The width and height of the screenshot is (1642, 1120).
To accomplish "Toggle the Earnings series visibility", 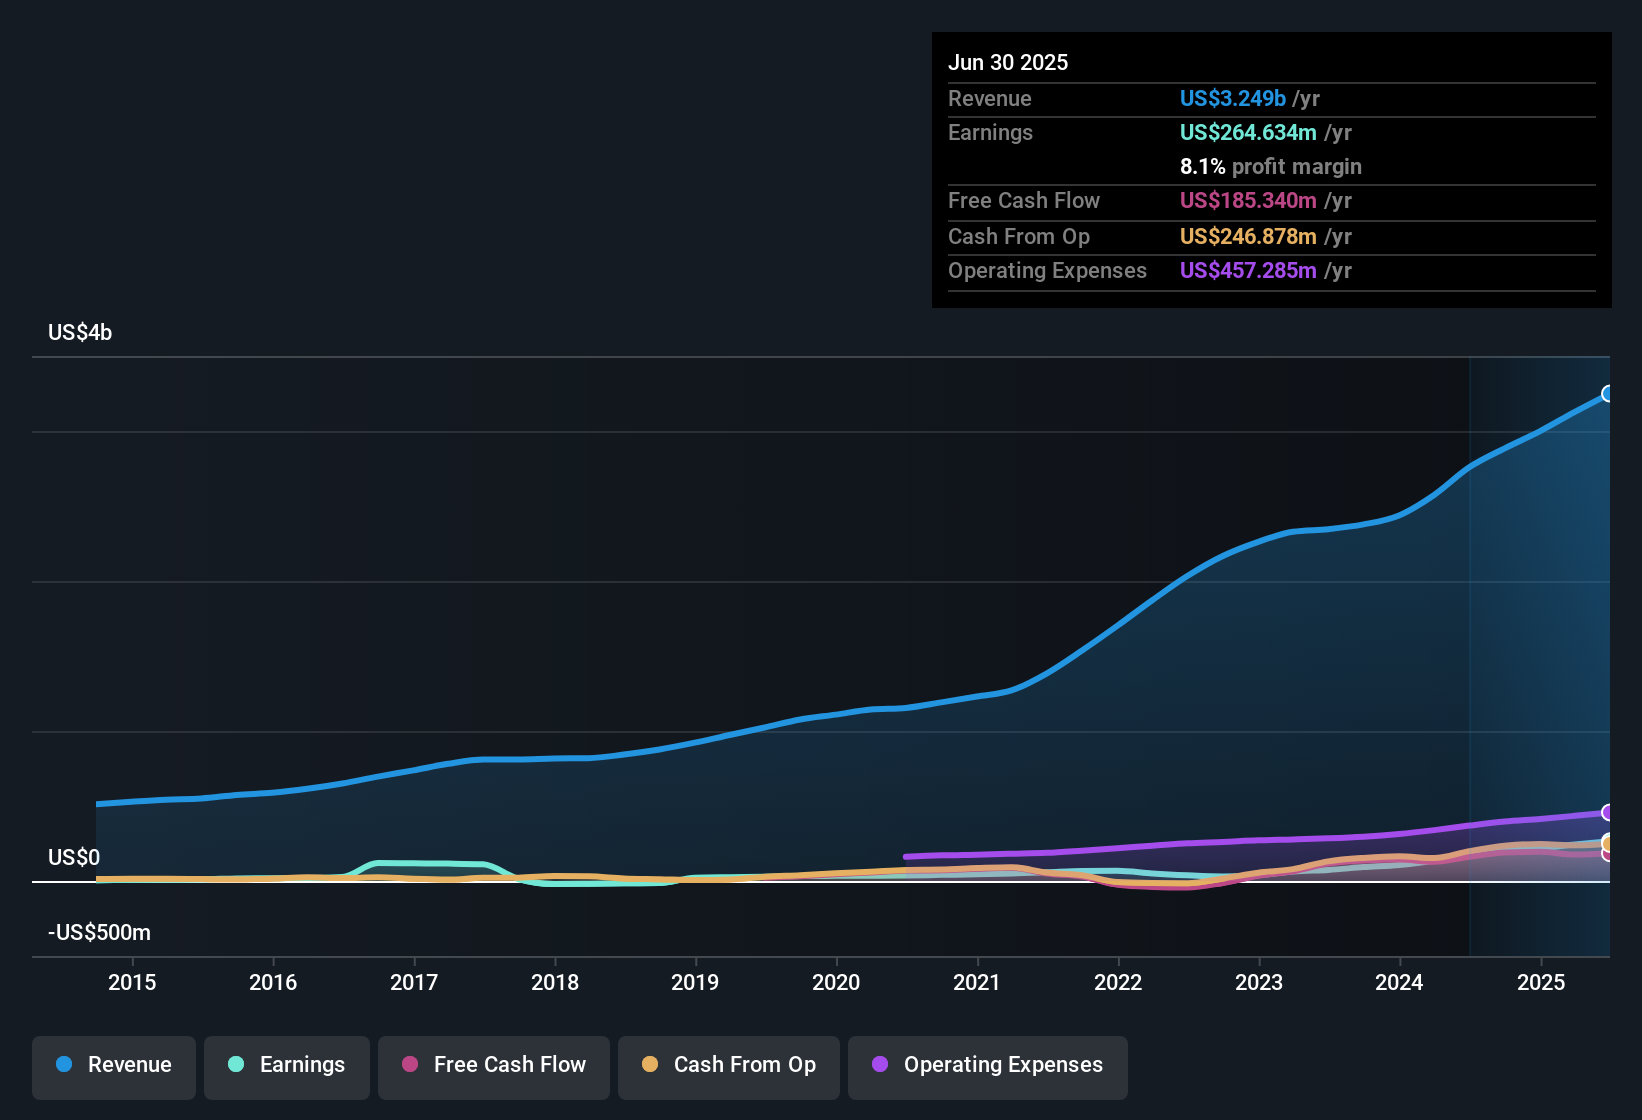I will point(286,1065).
